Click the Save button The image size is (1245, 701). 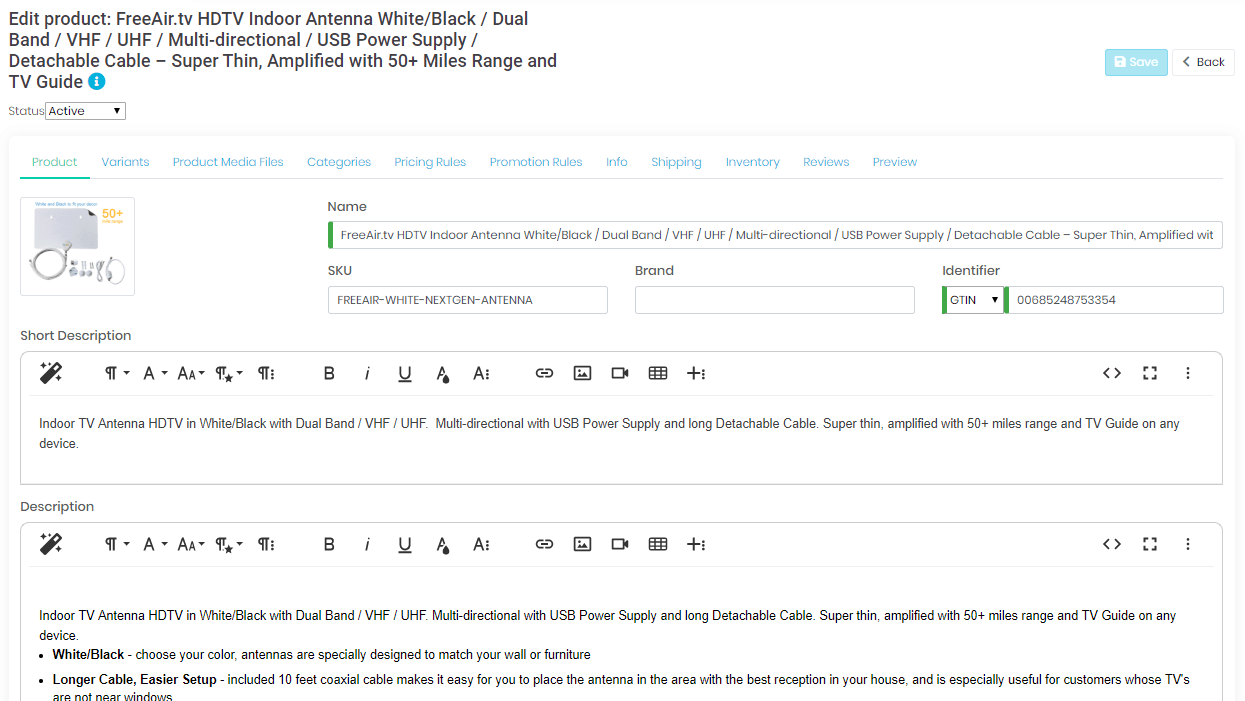[x=1136, y=62]
